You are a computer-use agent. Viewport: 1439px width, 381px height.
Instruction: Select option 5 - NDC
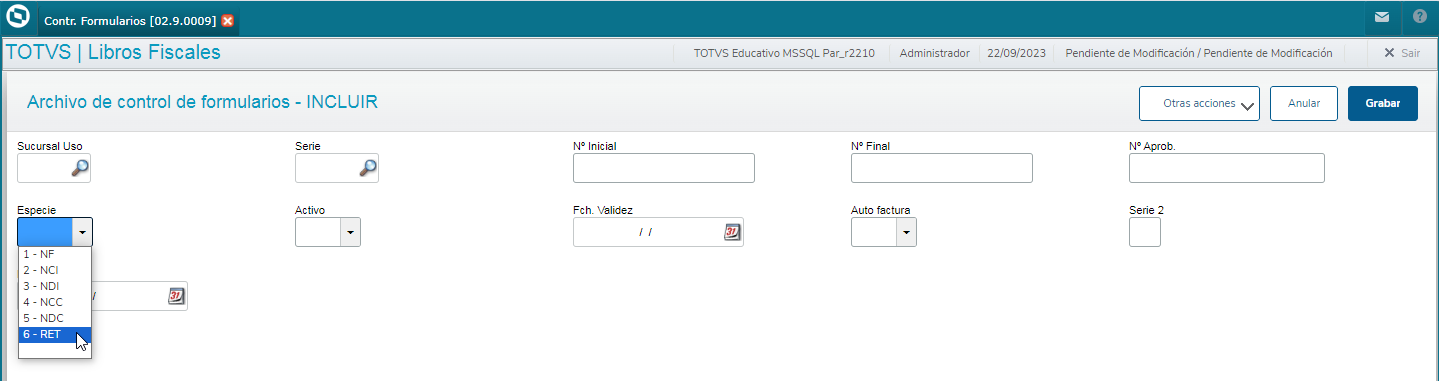click(55, 318)
